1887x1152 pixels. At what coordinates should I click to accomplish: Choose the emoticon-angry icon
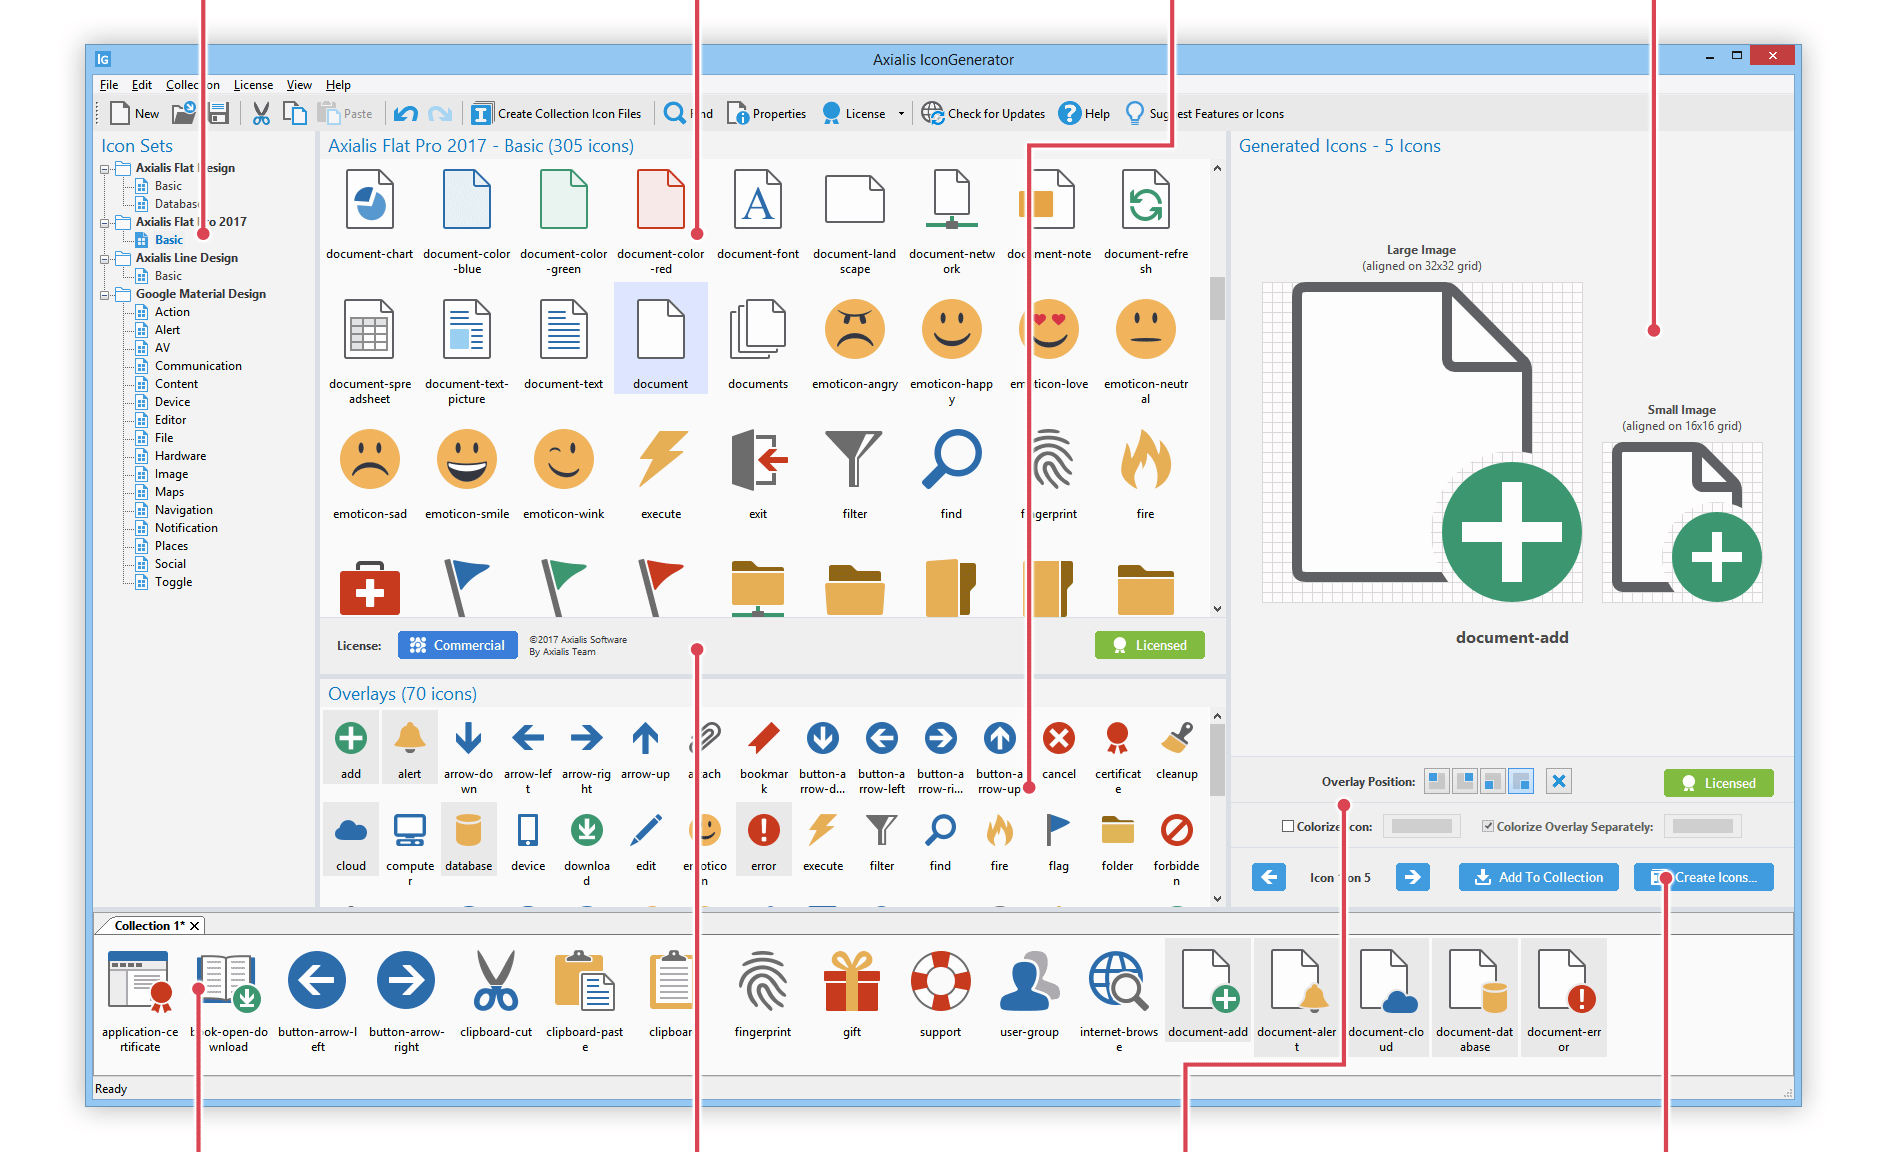tap(853, 330)
